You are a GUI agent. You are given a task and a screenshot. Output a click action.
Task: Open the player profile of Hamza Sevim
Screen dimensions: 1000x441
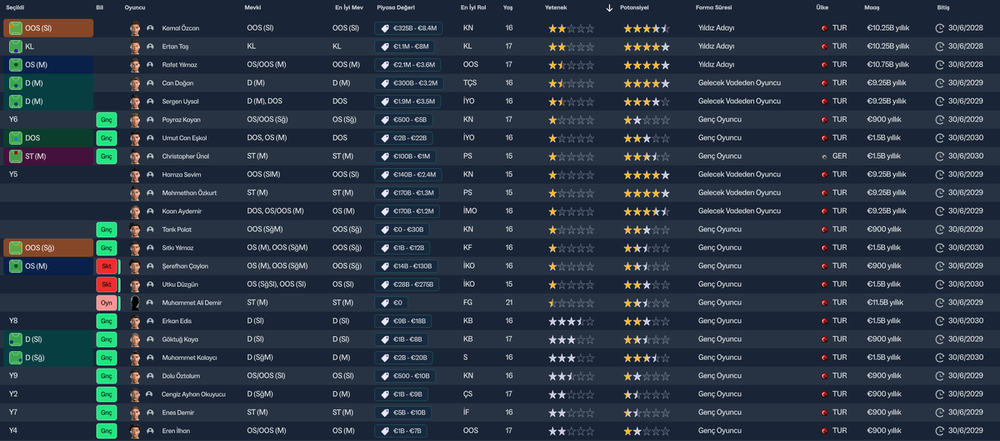(179, 174)
